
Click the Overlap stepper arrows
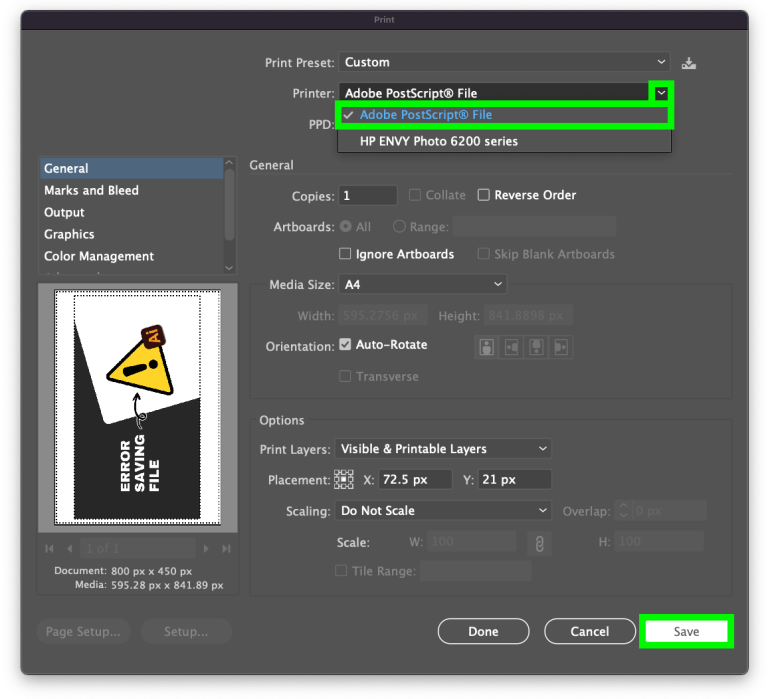point(624,510)
